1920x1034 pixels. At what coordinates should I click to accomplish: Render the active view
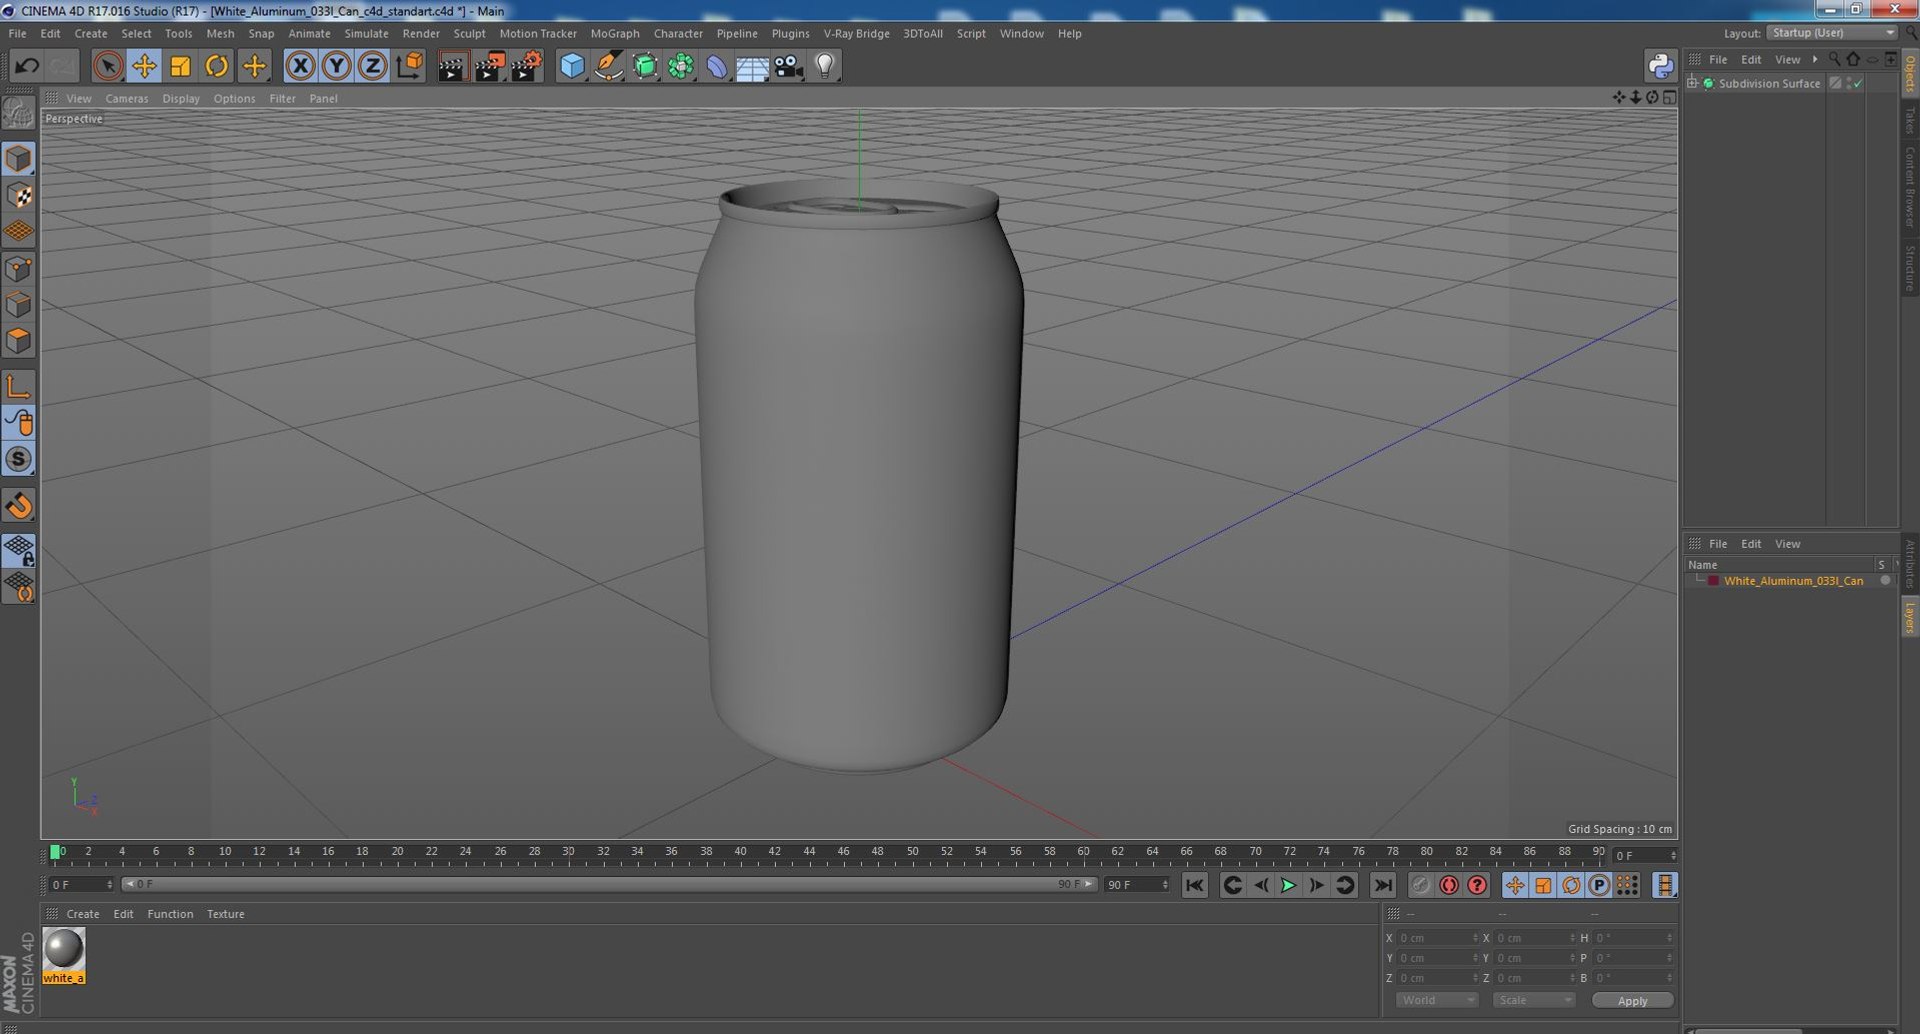(x=452, y=66)
